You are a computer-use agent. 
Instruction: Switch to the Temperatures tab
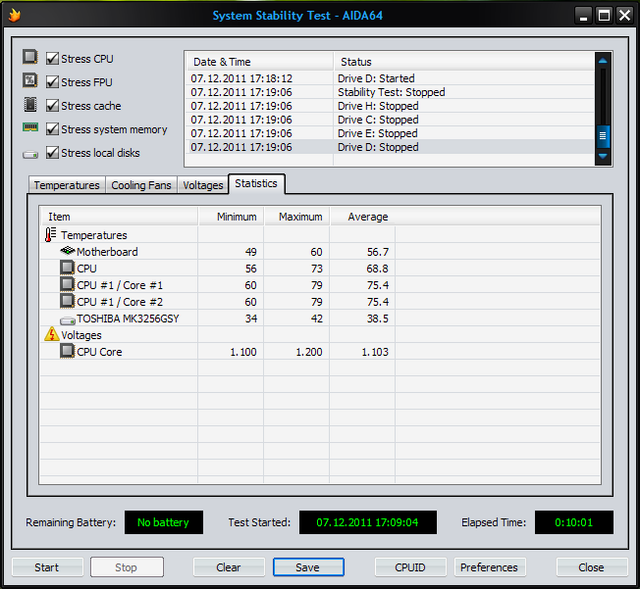[x=67, y=185]
